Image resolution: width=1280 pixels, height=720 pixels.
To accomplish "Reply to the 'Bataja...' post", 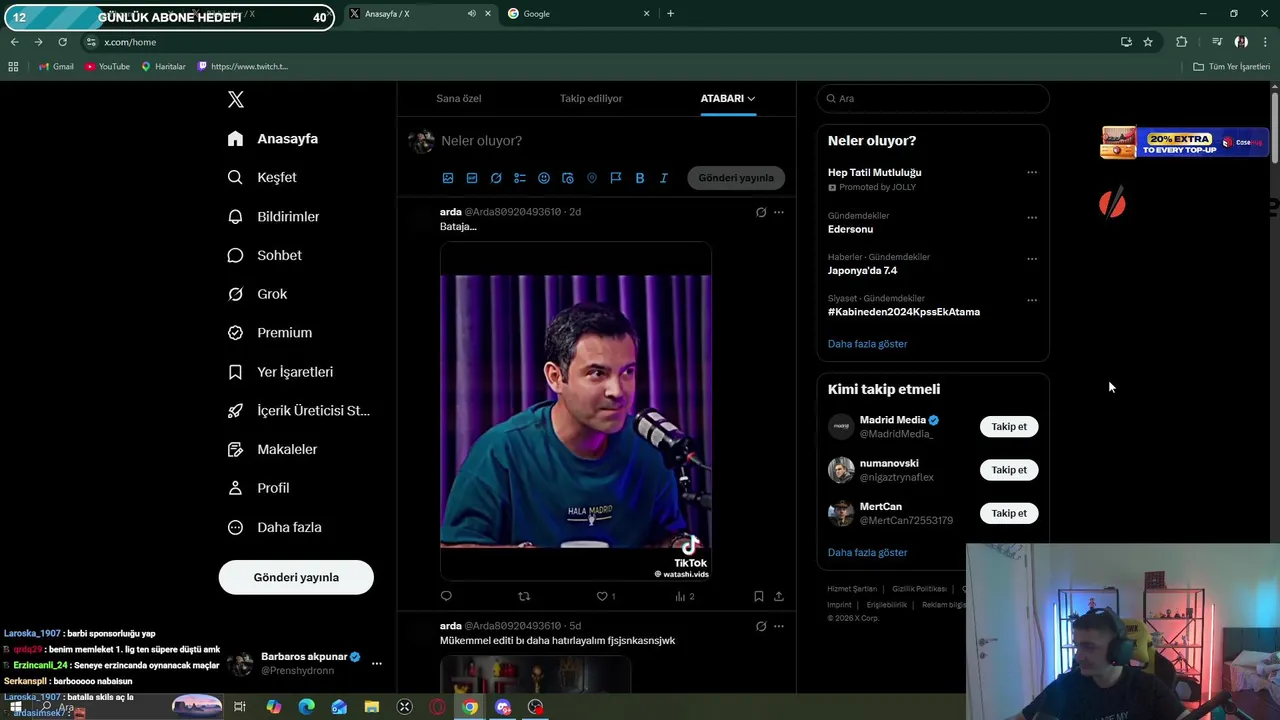I will [x=446, y=596].
